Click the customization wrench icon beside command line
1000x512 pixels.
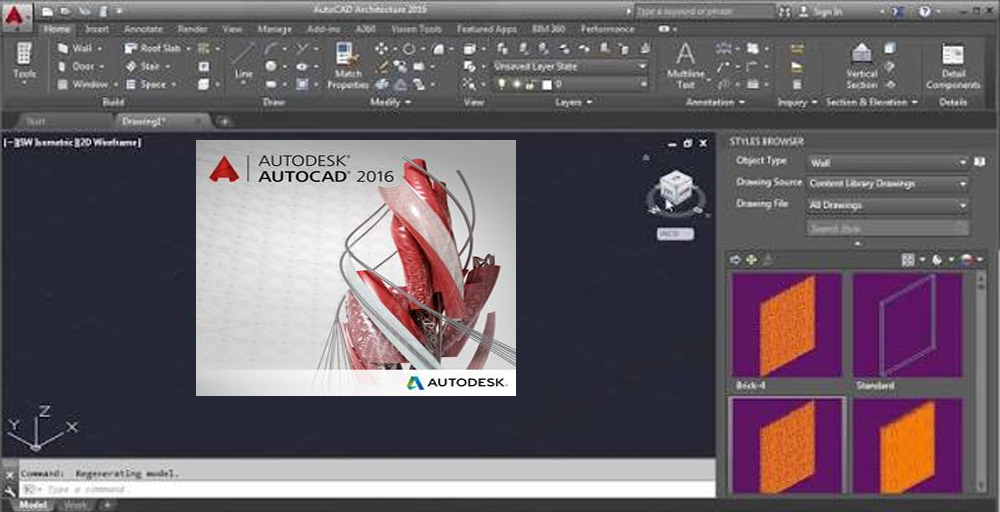pos(9,491)
